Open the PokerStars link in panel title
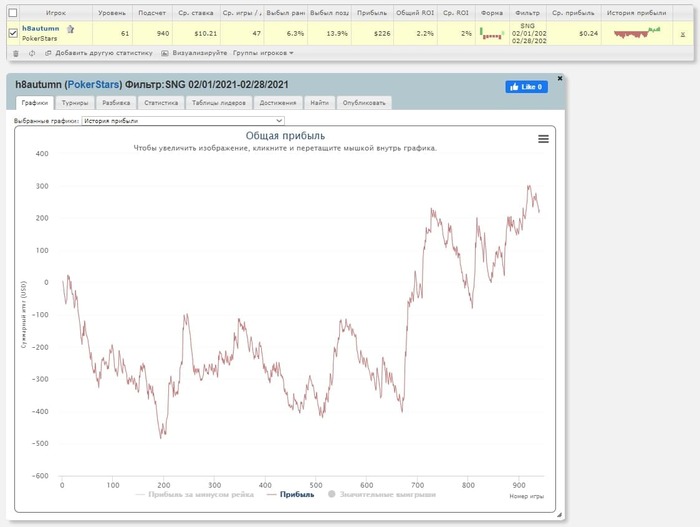Viewport: 700px width, 527px height. coord(93,84)
